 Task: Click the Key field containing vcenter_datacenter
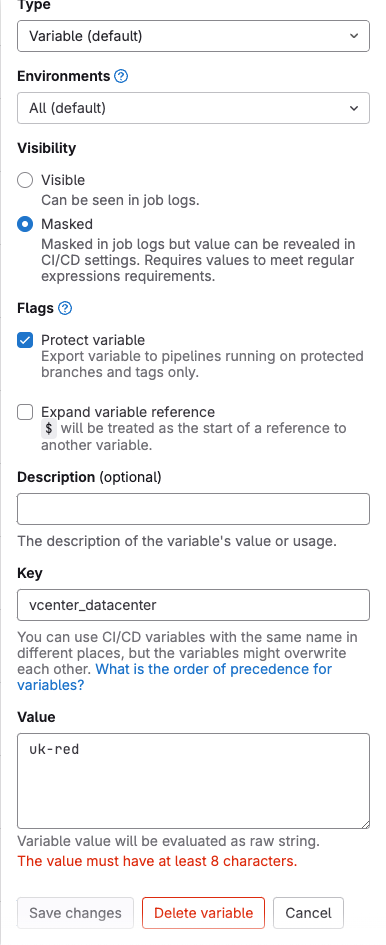click(193, 605)
